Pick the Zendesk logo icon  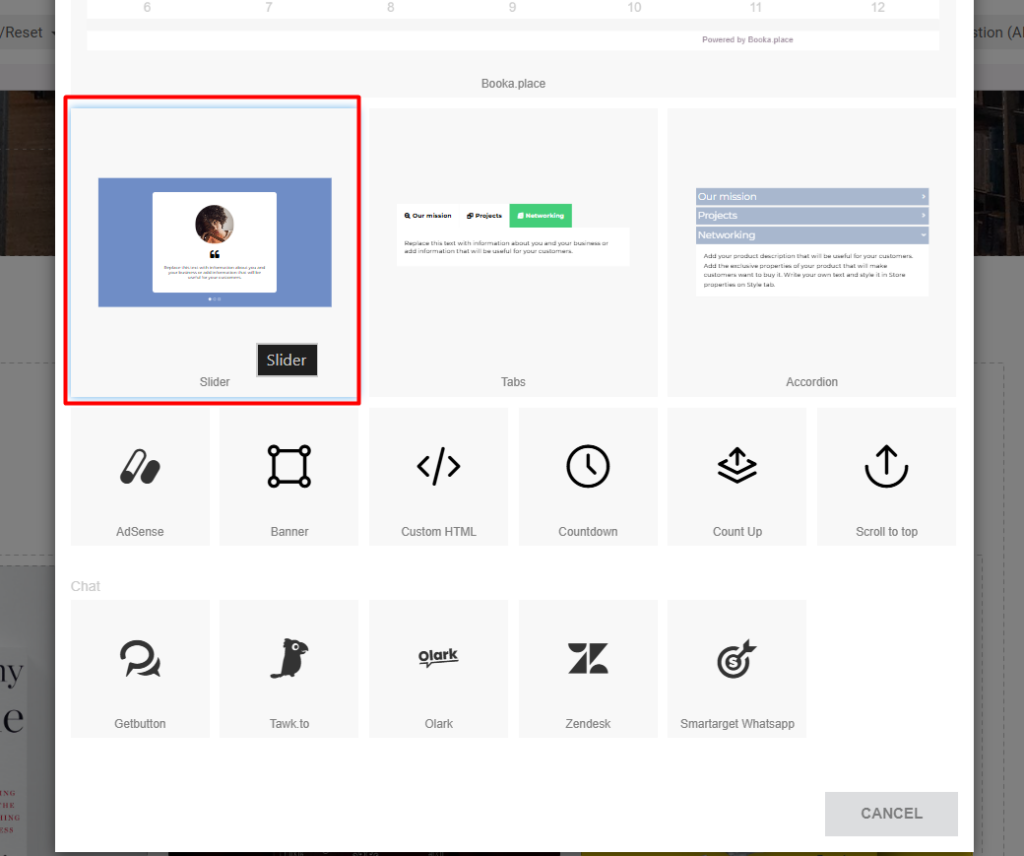coord(588,658)
